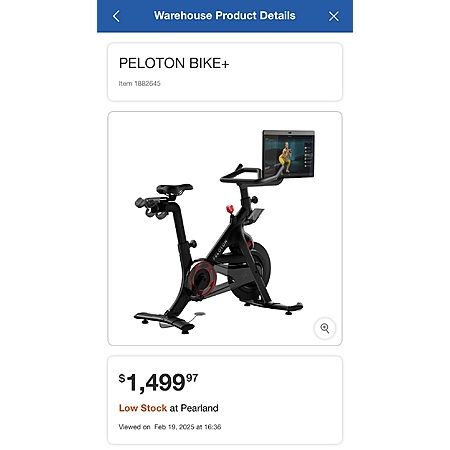Close the Warehouse Product Details screen
Viewport: 450px width, 450px height.
(334, 16)
